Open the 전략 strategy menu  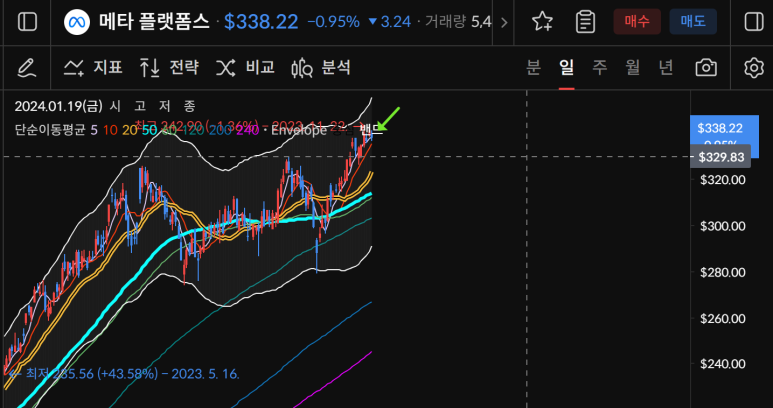(x=170, y=68)
